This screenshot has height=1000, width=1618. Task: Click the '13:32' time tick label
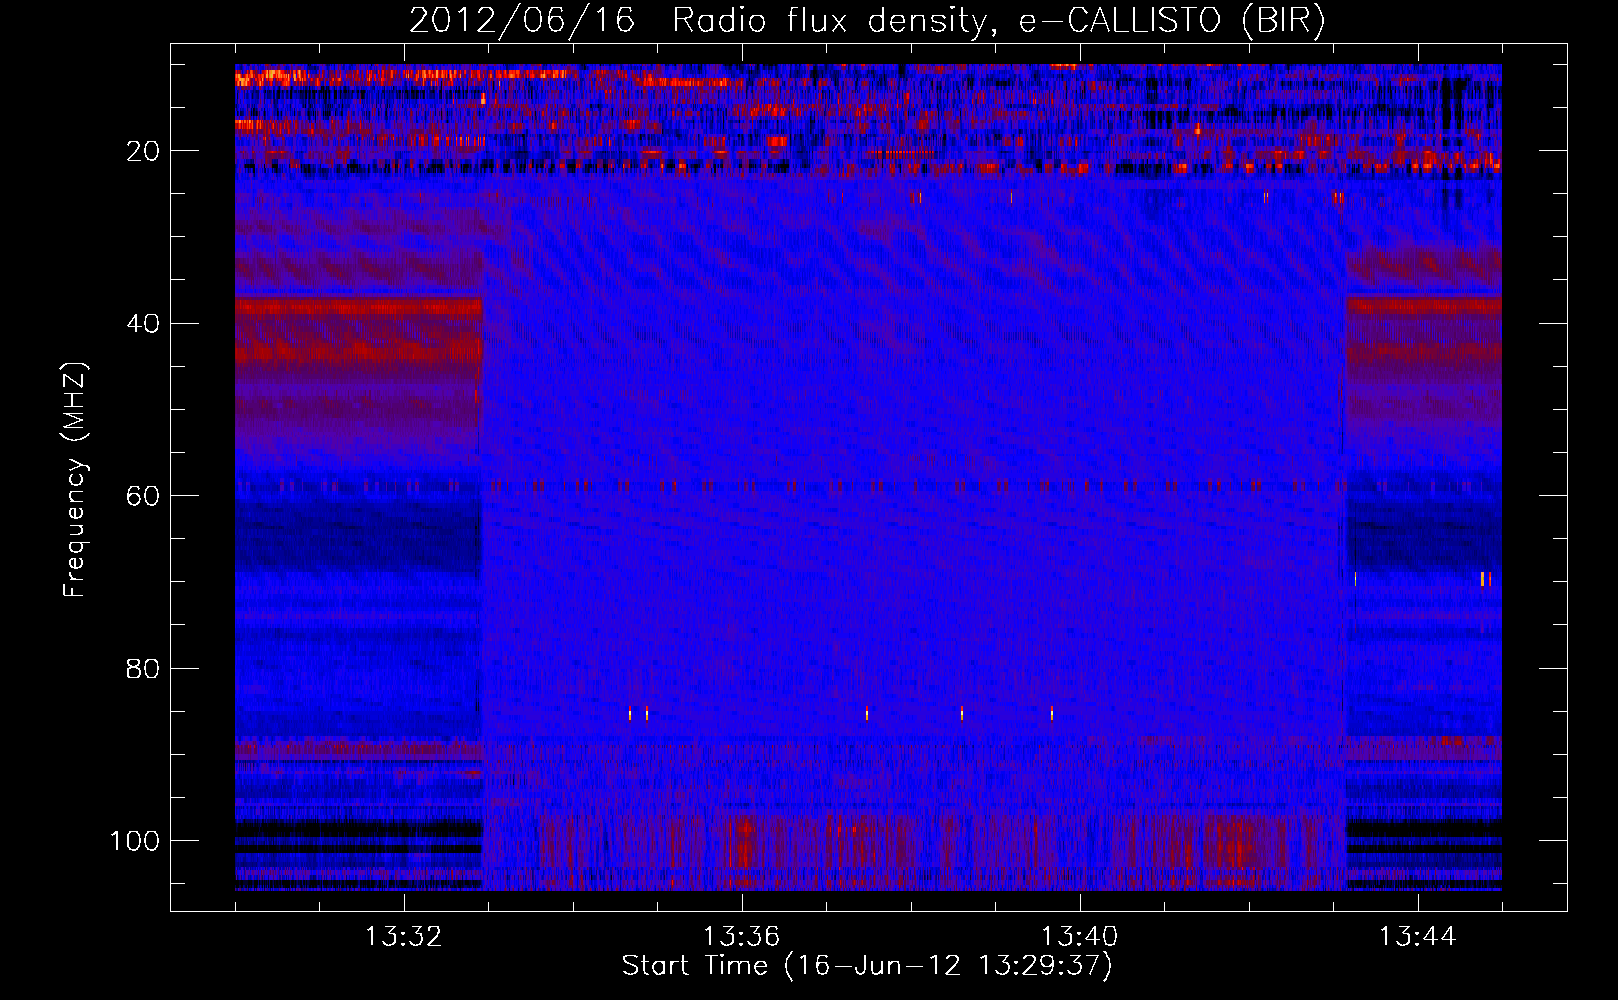click(x=404, y=937)
